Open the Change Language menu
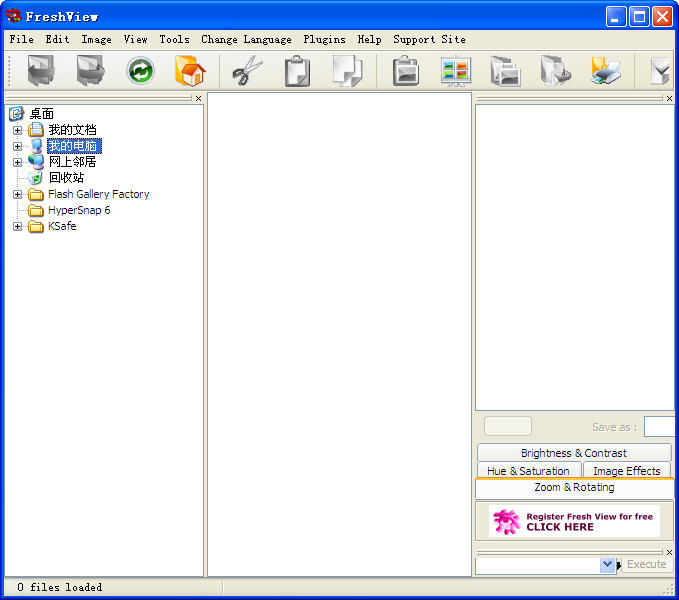The image size is (679, 600). pos(246,40)
